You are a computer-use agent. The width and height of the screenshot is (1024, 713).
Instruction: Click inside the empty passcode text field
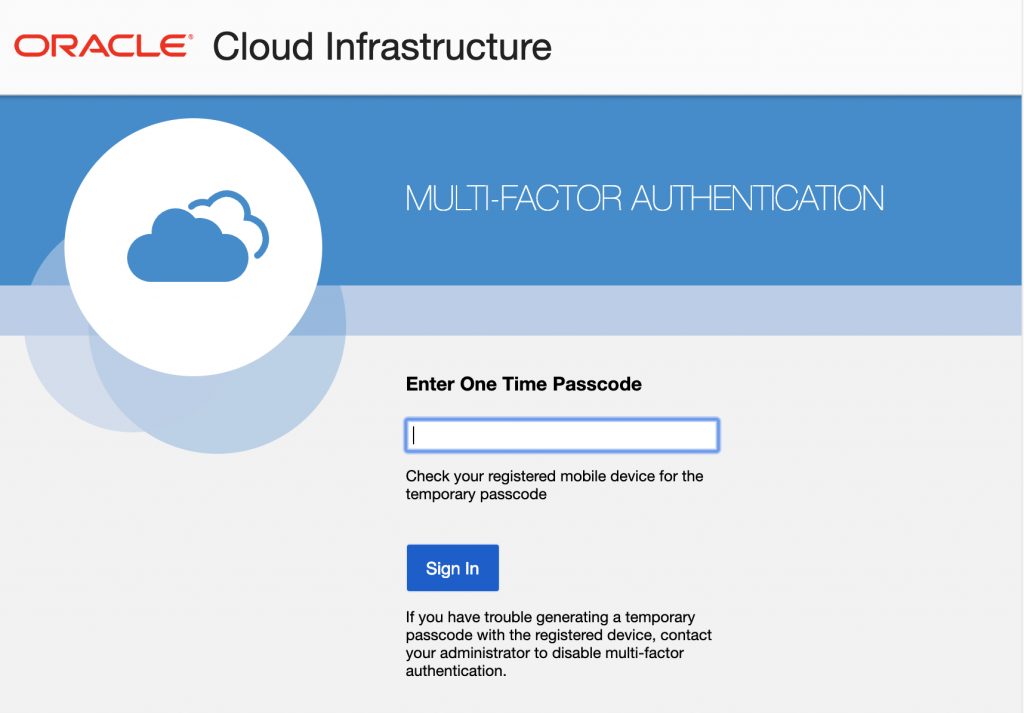(561, 435)
